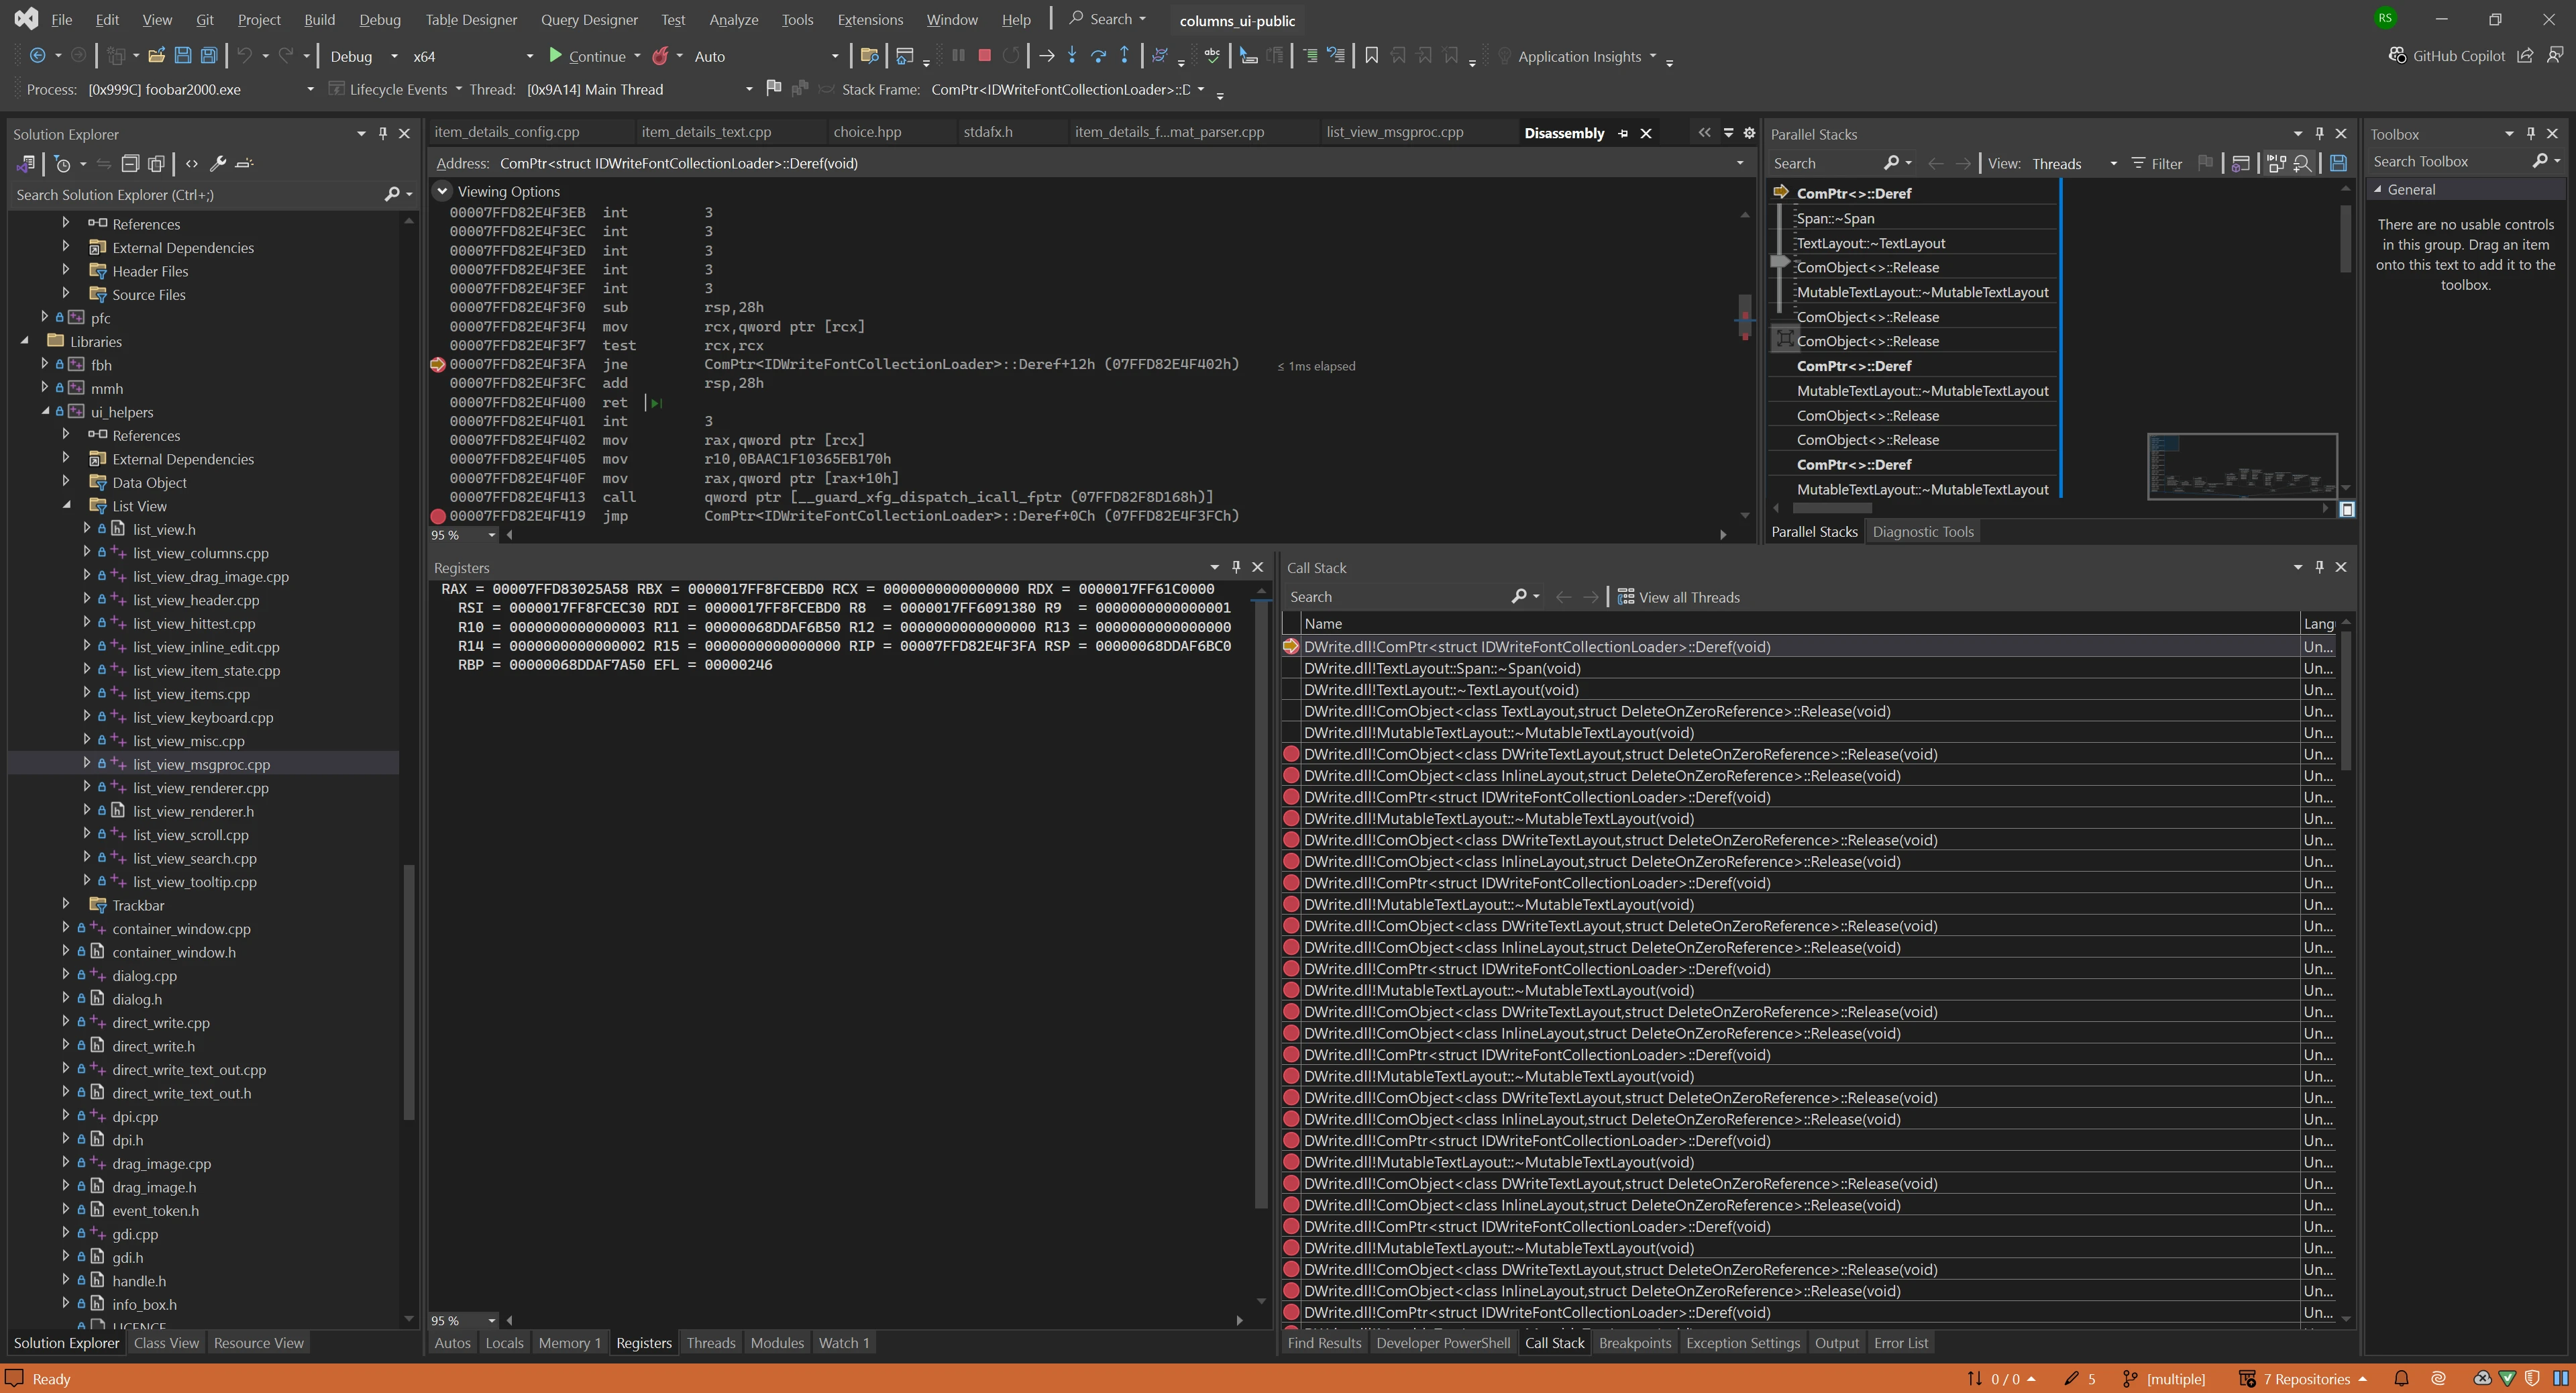Click the Restart debug icon
The image size is (2576, 1393).
coord(1010,56)
